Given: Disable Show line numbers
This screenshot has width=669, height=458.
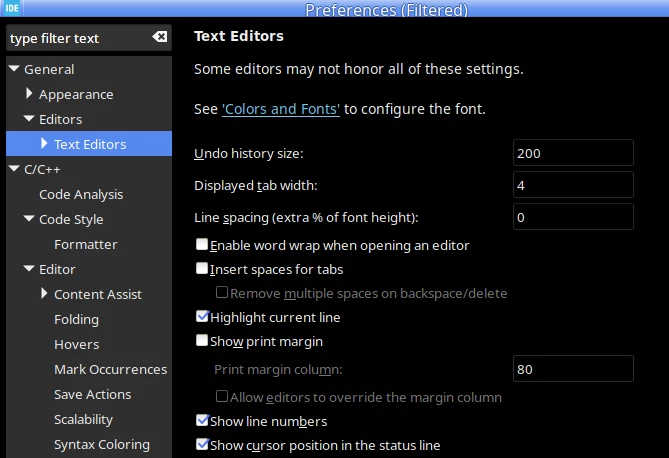Looking at the screenshot, I should [x=202, y=420].
